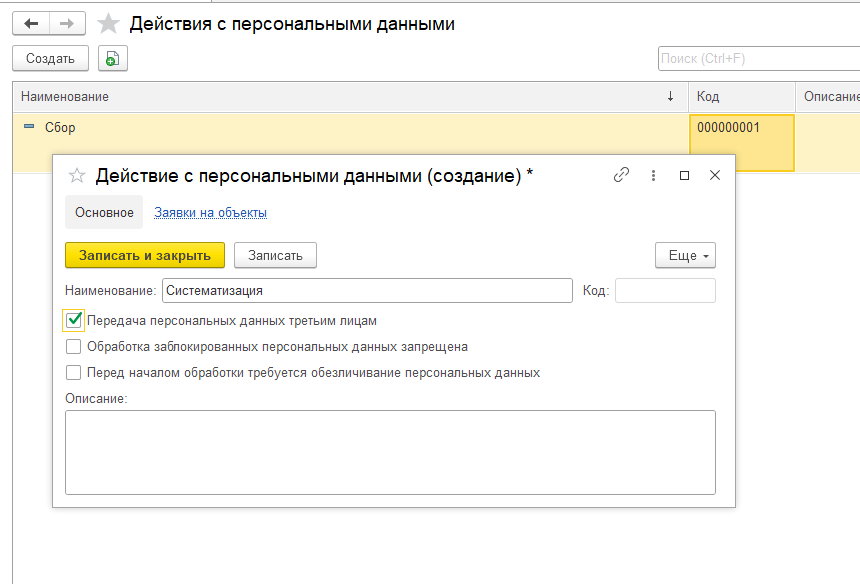Click the Создать button
The width and height of the screenshot is (860, 584).
[50, 59]
